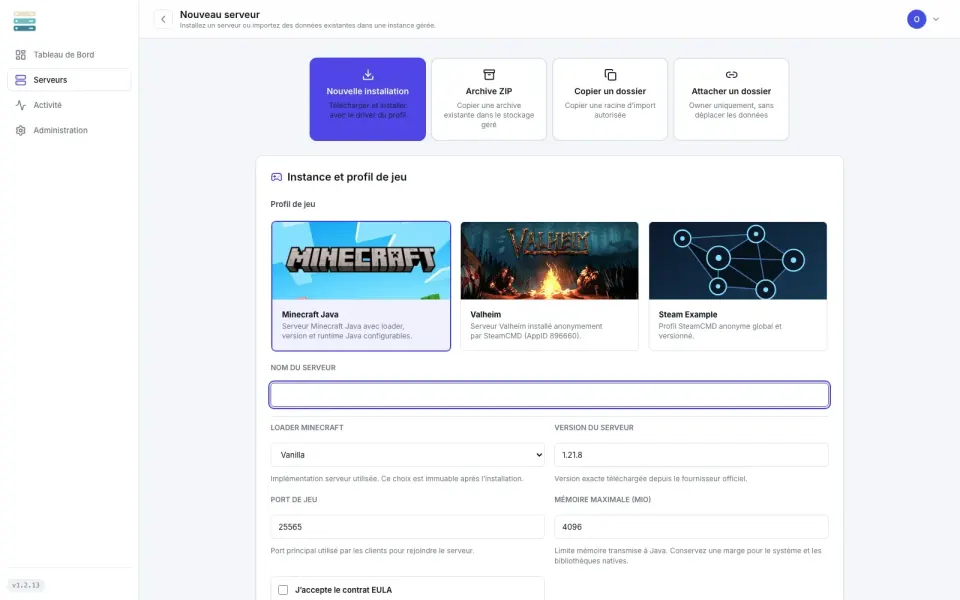Expand the user menu chevron

[x=936, y=19]
